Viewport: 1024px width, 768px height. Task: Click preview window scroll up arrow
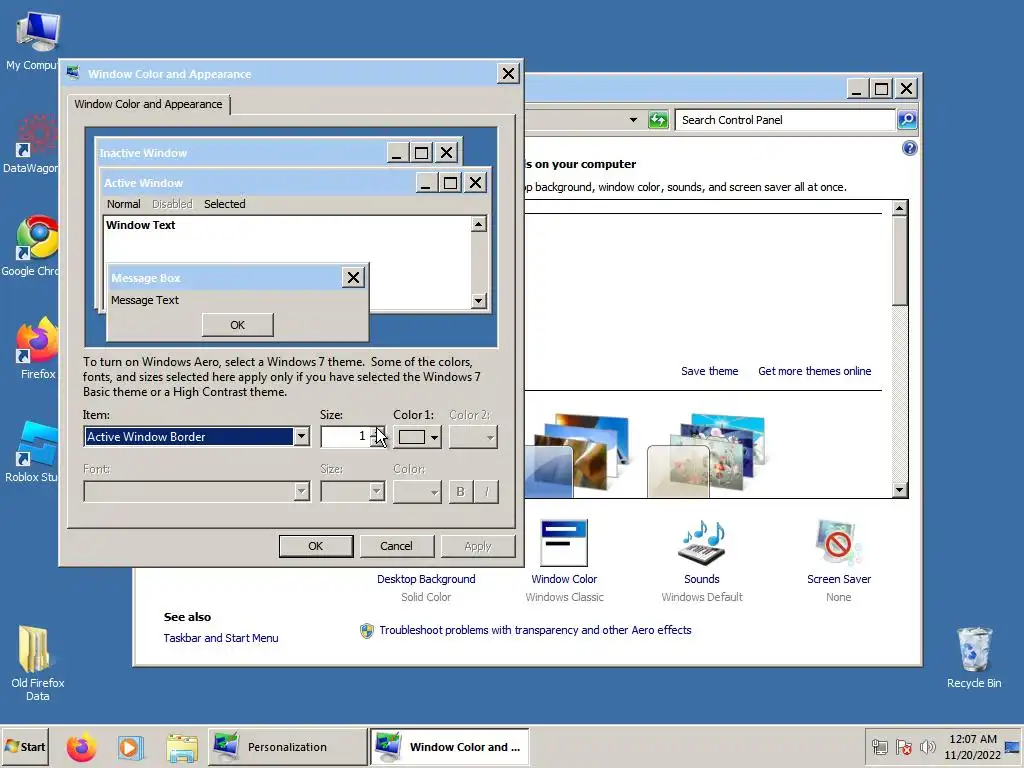pos(479,225)
